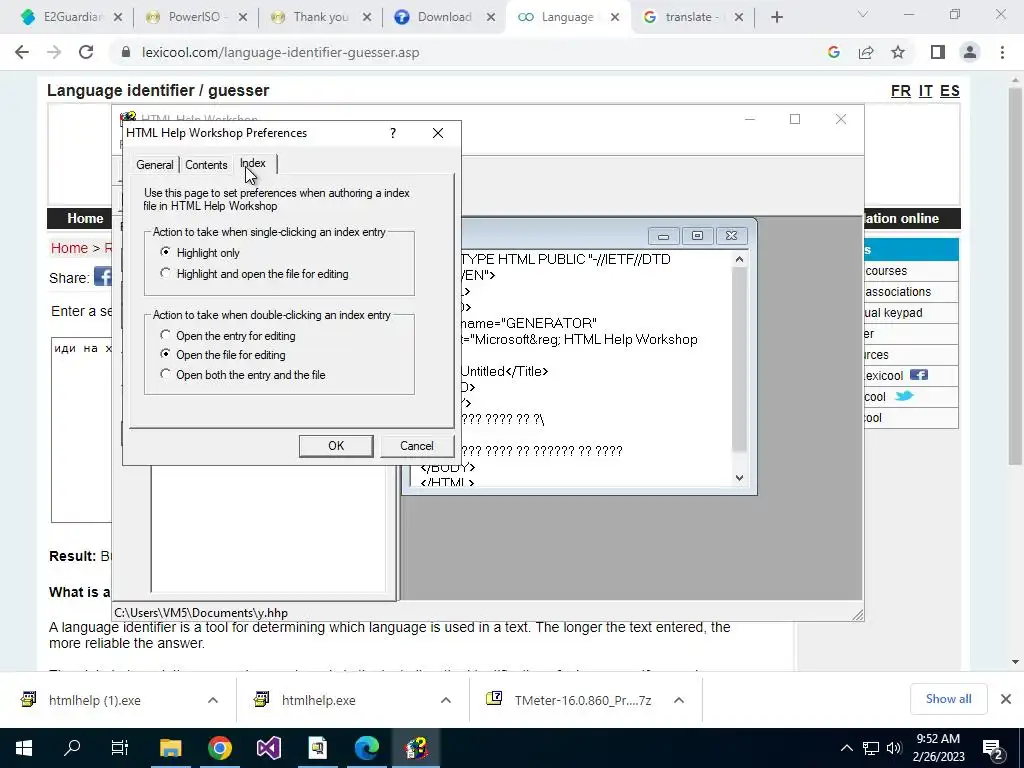1024x768 pixels.
Task: Show all downloads
Action: pyautogui.click(x=948, y=699)
